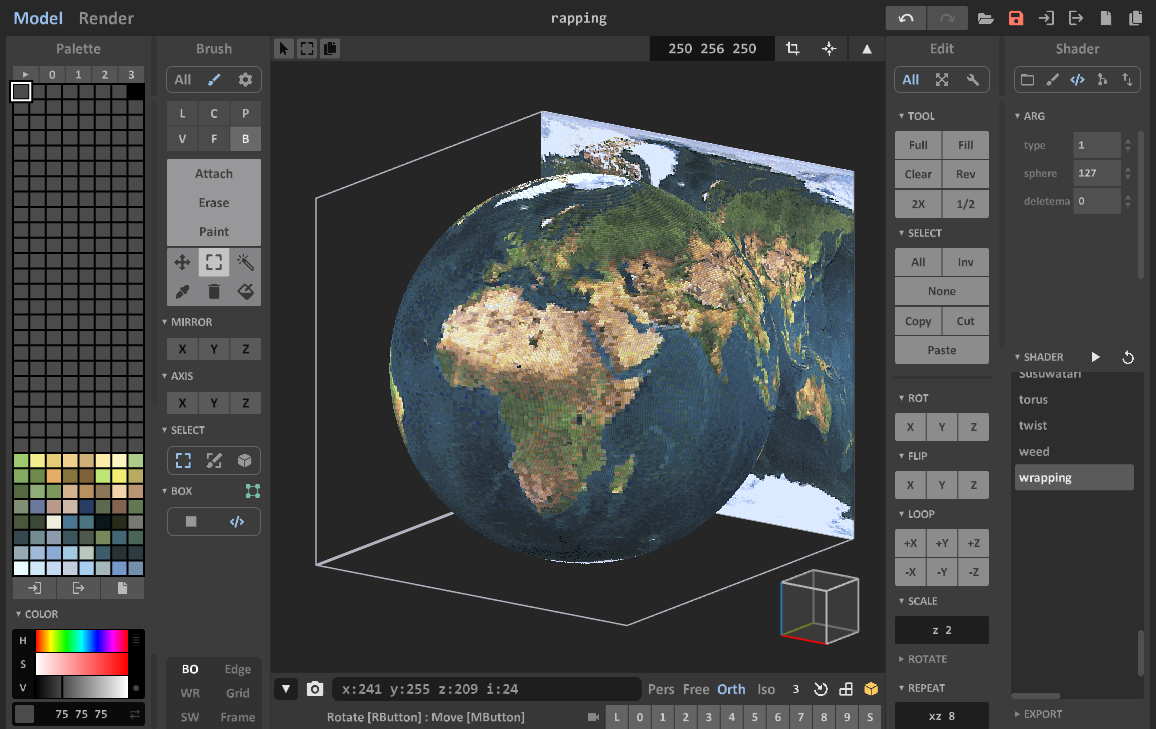Toggle the BO display option
The height and width of the screenshot is (729, 1156).
pyautogui.click(x=190, y=669)
